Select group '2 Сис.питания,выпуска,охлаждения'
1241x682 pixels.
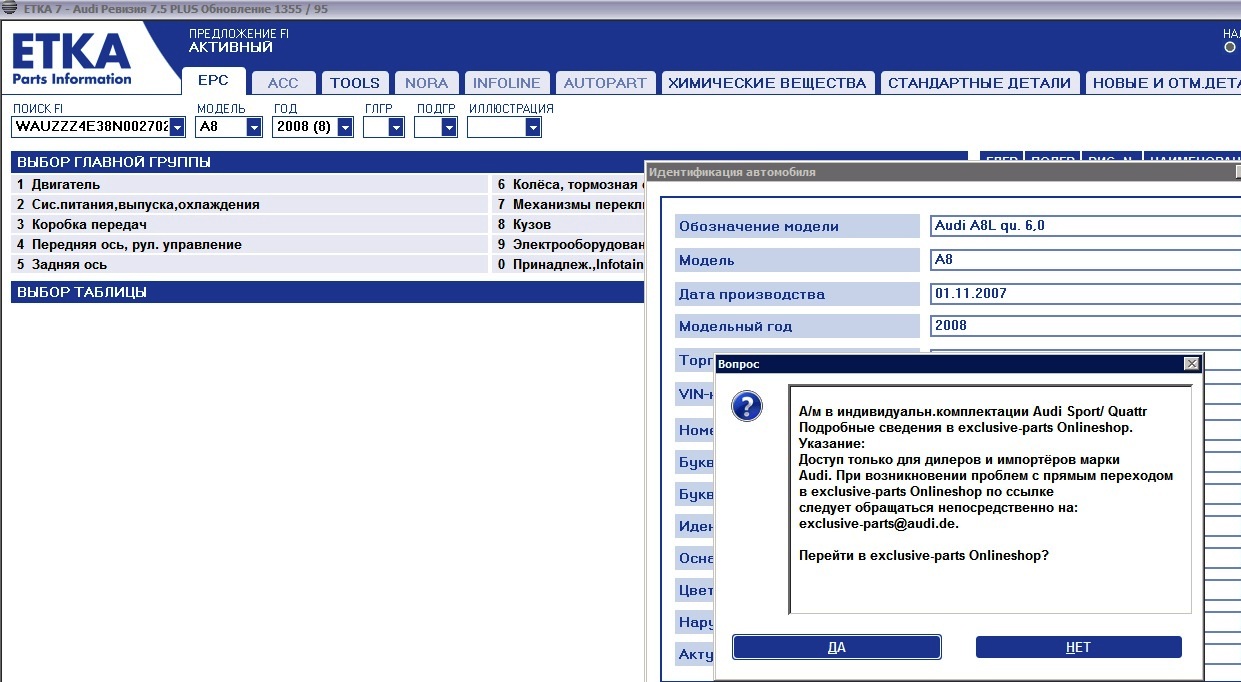(250, 205)
